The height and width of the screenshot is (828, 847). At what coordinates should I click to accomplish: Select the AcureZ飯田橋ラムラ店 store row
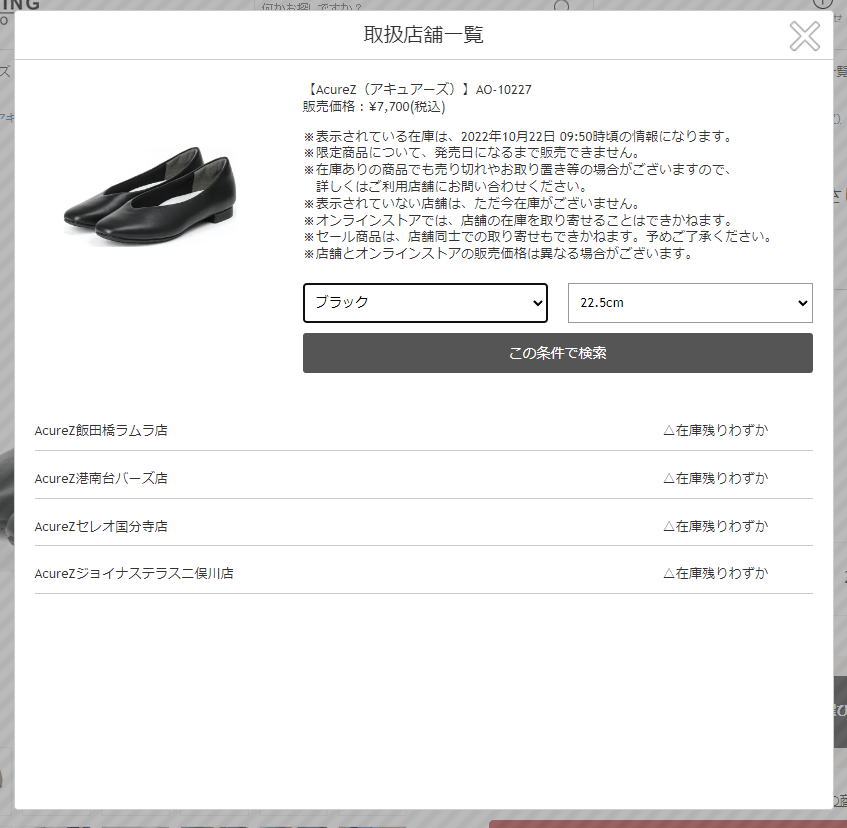[x=101, y=431]
